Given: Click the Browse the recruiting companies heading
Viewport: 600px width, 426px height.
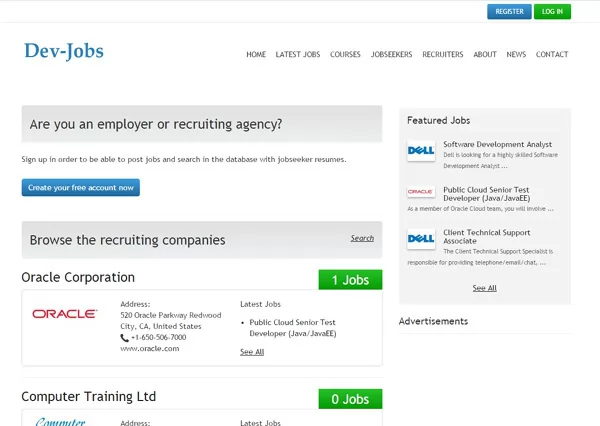Looking at the screenshot, I should tap(127, 240).
